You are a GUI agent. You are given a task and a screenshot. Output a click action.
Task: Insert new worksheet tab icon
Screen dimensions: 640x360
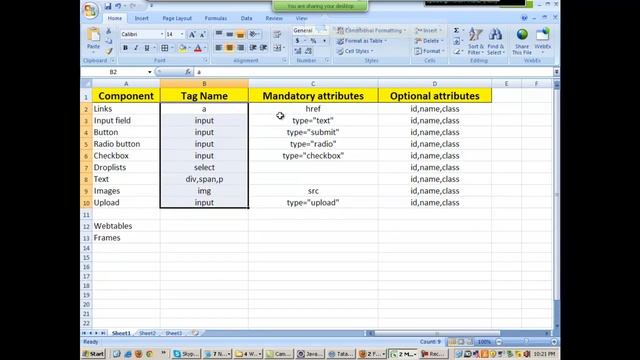(x=195, y=333)
